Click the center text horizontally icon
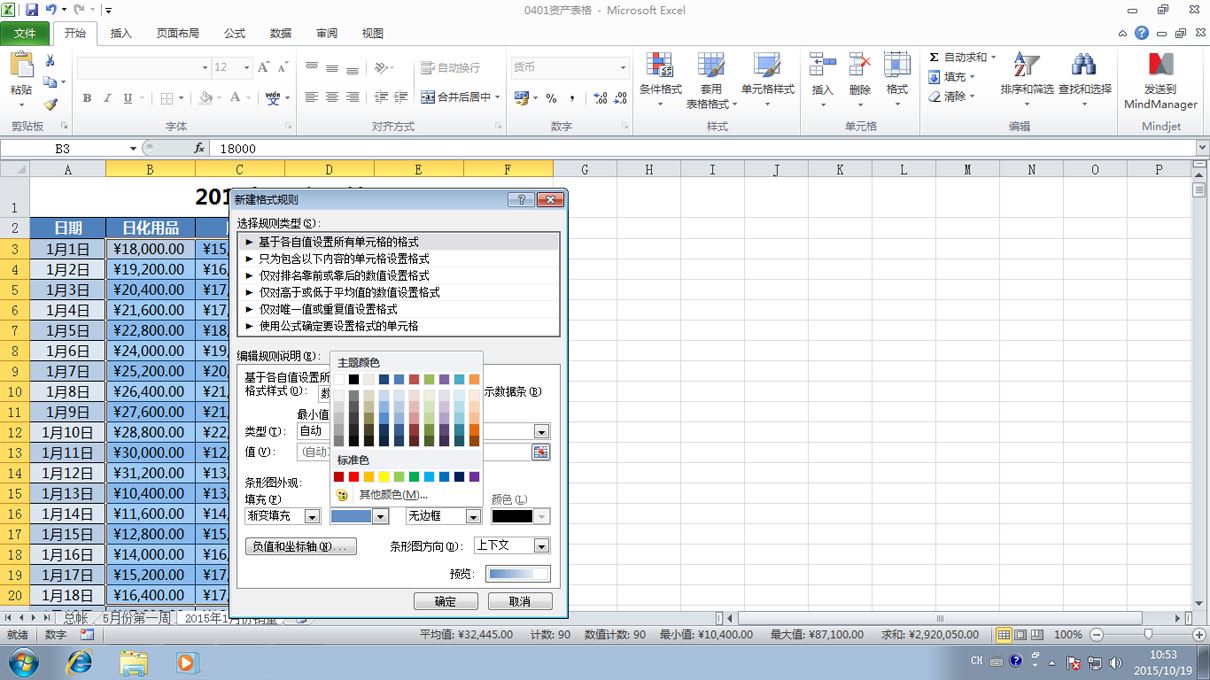 (332, 97)
